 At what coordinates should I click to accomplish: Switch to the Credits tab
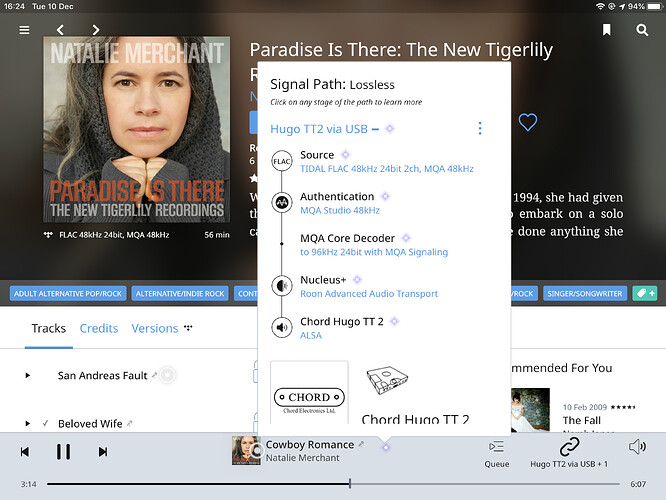(x=99, y=328)
